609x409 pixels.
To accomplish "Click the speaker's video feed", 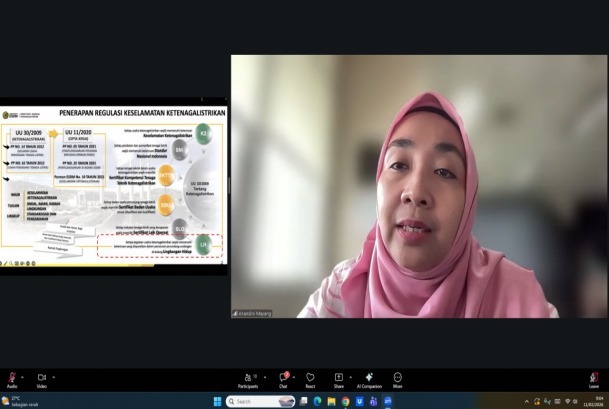I will coord(419,186).
